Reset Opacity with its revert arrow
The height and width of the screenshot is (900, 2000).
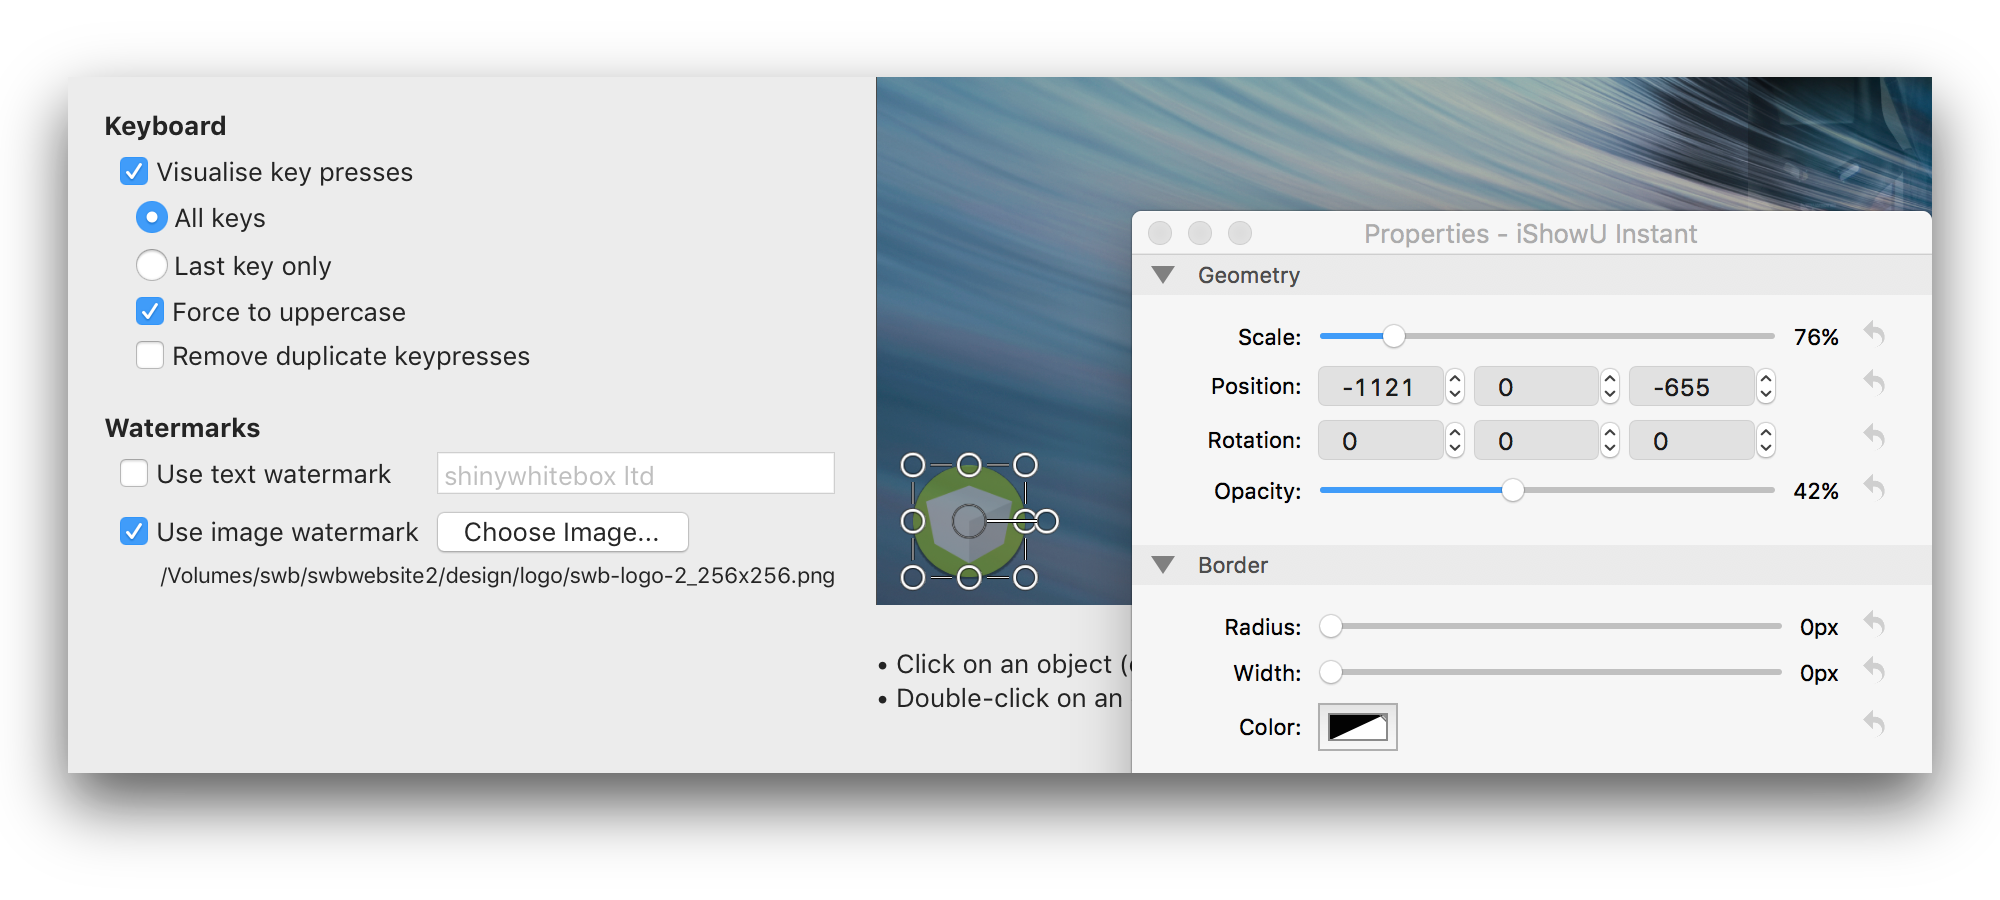pos(1874,489)
